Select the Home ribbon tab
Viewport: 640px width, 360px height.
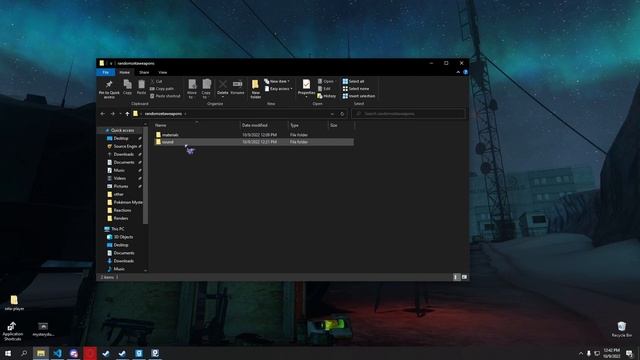pyautogui.click(x=124, y=72)
